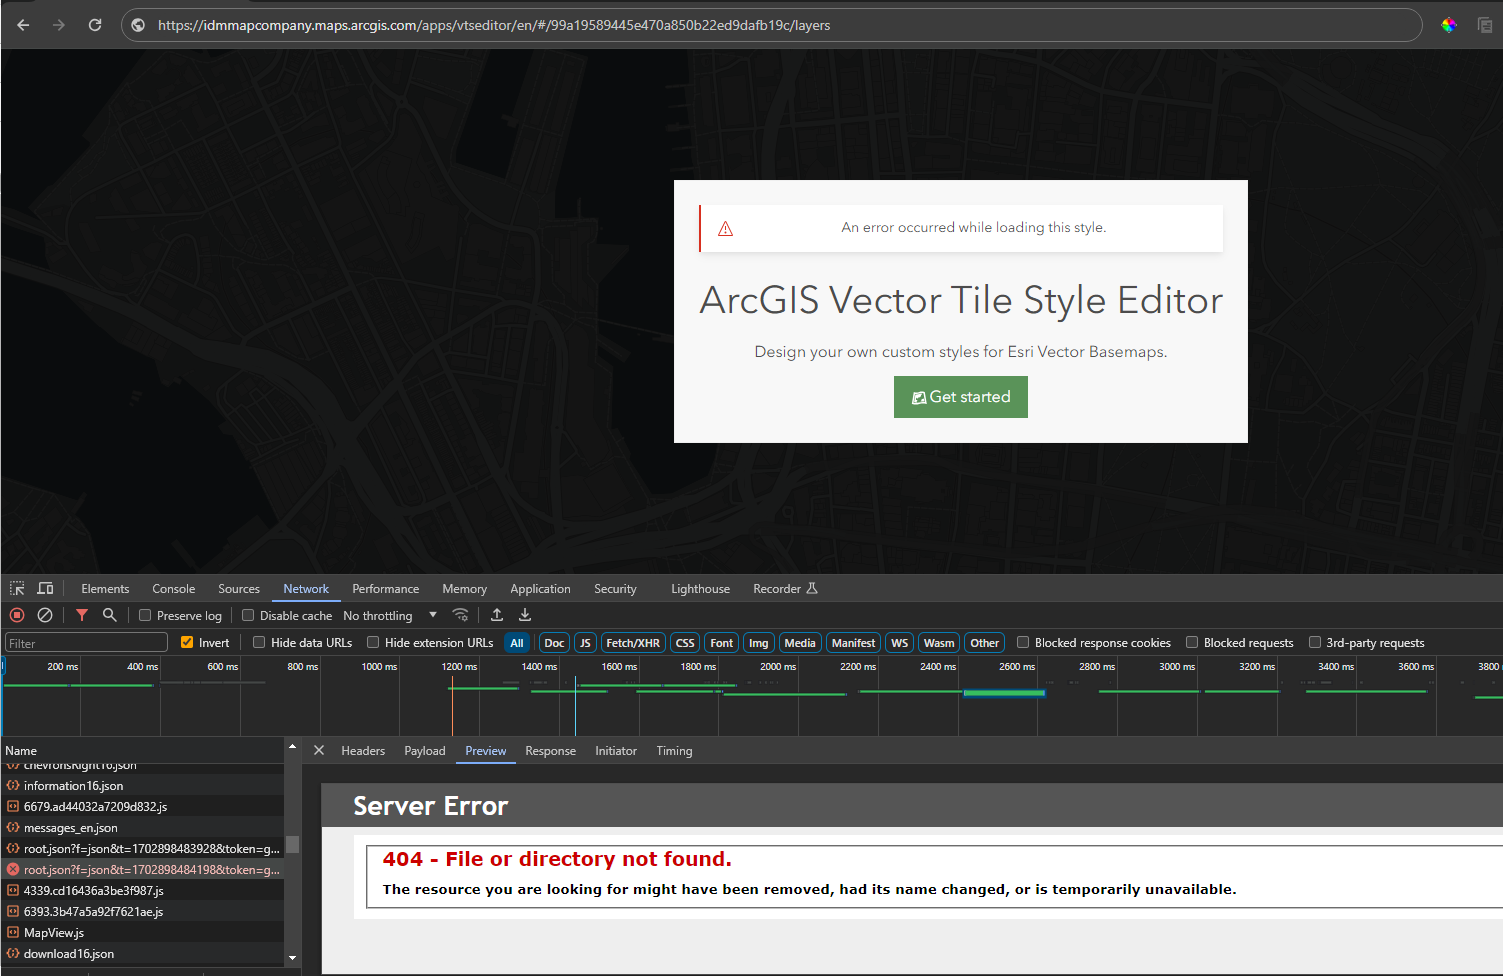Screen dimensions: 1503x976
Task: Click the request list scroll down arrow
Action: click(292, 958)
